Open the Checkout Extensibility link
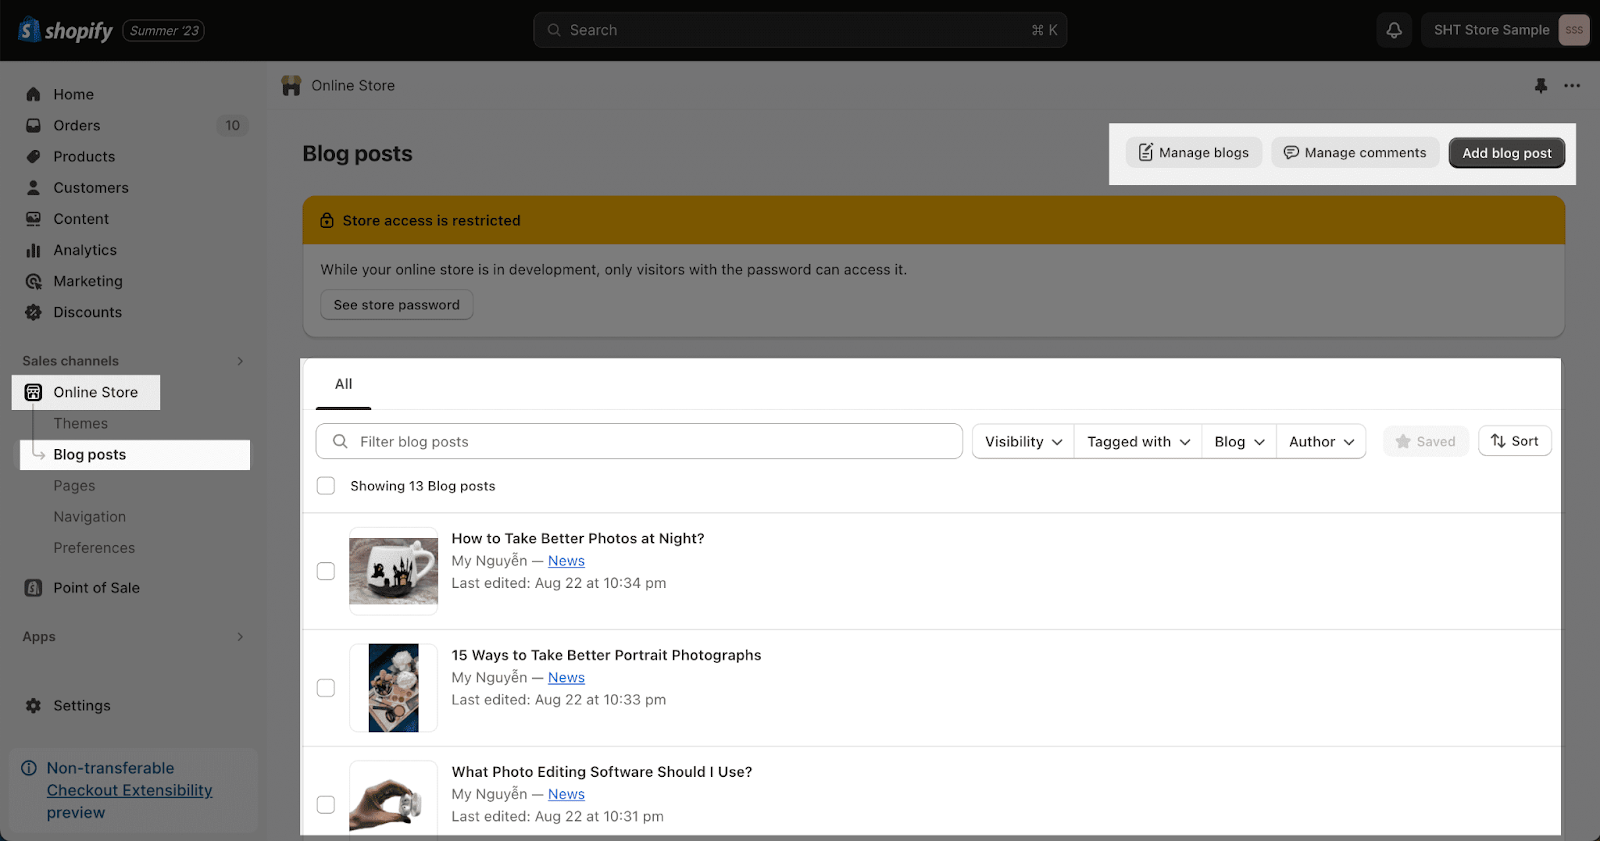Image resolution: width=1600 pixels, height=841 pixels. tap(130, 790)
